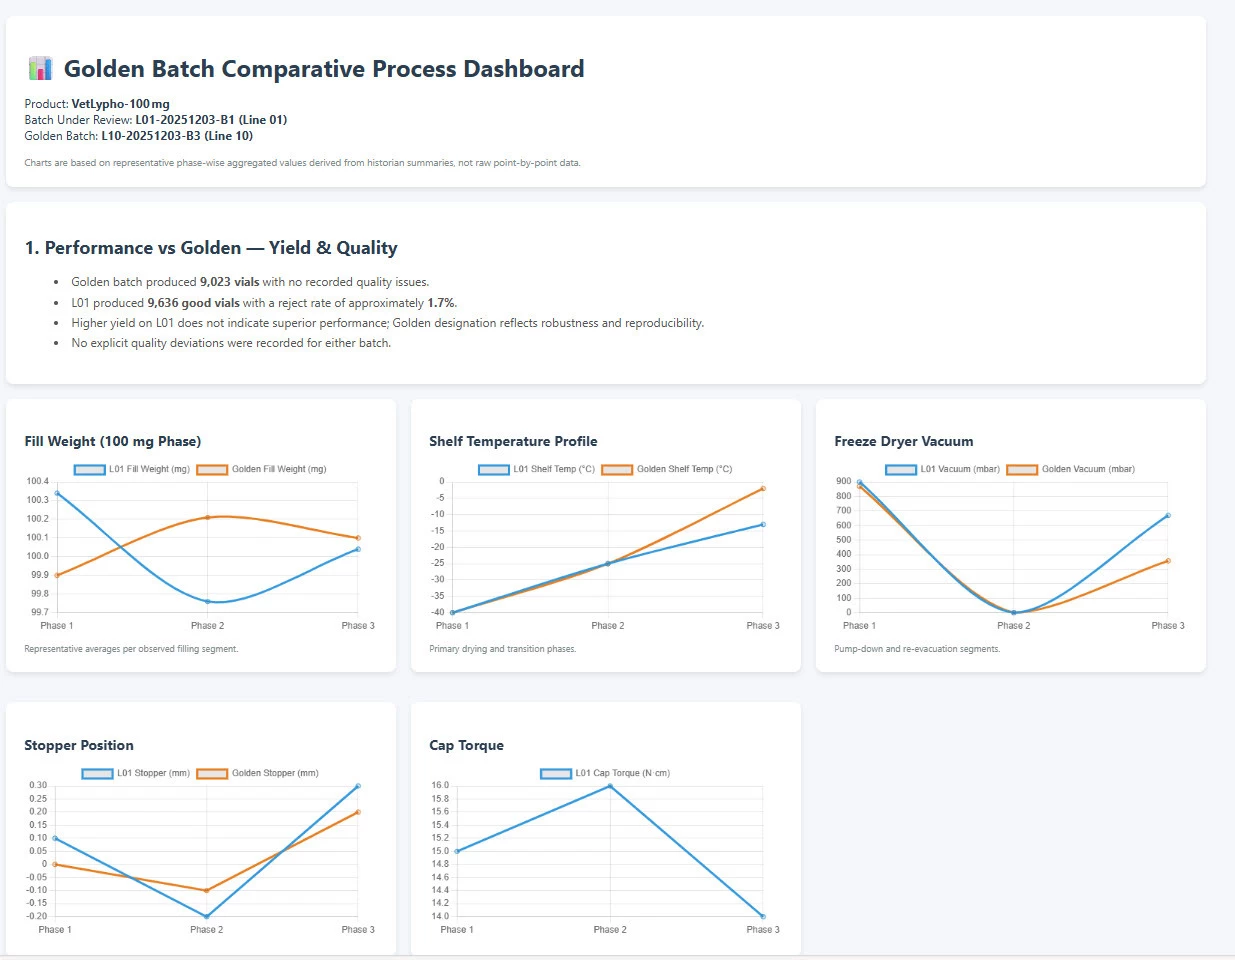Click Golden Fill Weight Phase 2 data point
This screenshot has width=1235, height=960.
pos(208,517)
